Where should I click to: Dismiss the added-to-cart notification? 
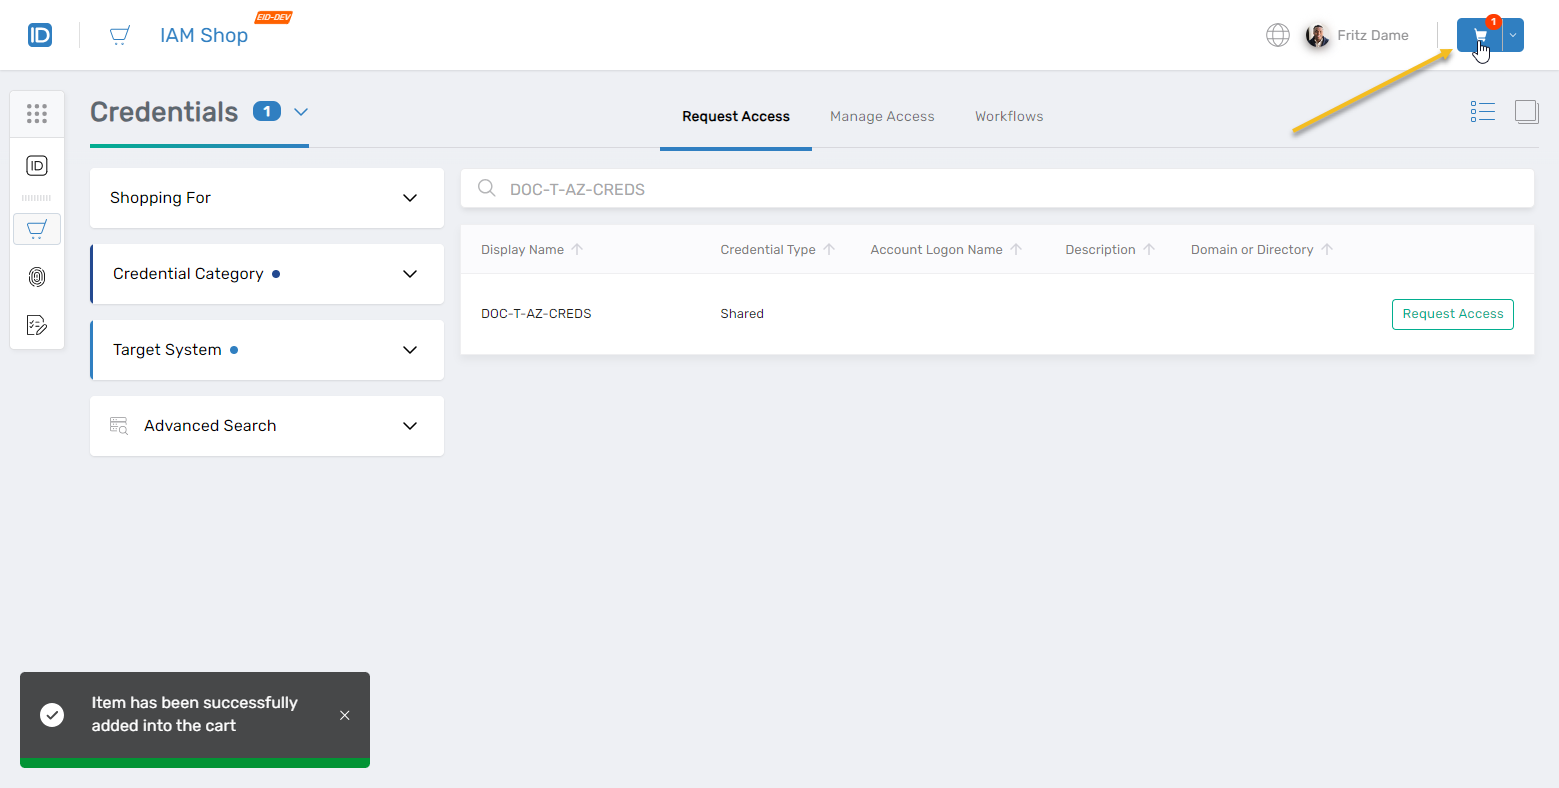click(x=344, y=715)
